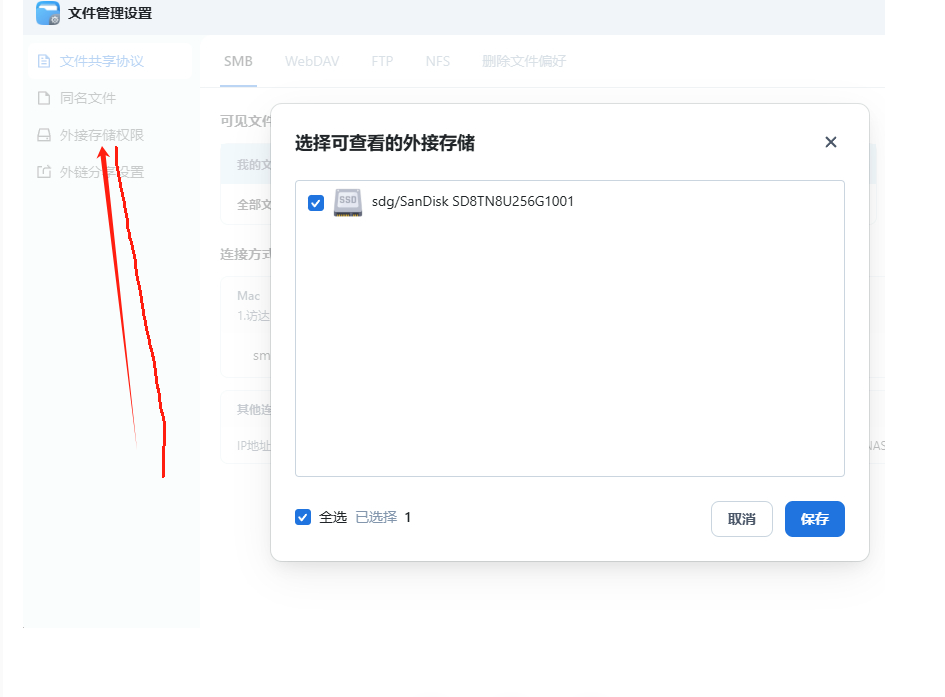This screenshot has width=945, height=697.
Task: Click the 全选 label text
Action: pyautogui.click(x=333, y=517)
